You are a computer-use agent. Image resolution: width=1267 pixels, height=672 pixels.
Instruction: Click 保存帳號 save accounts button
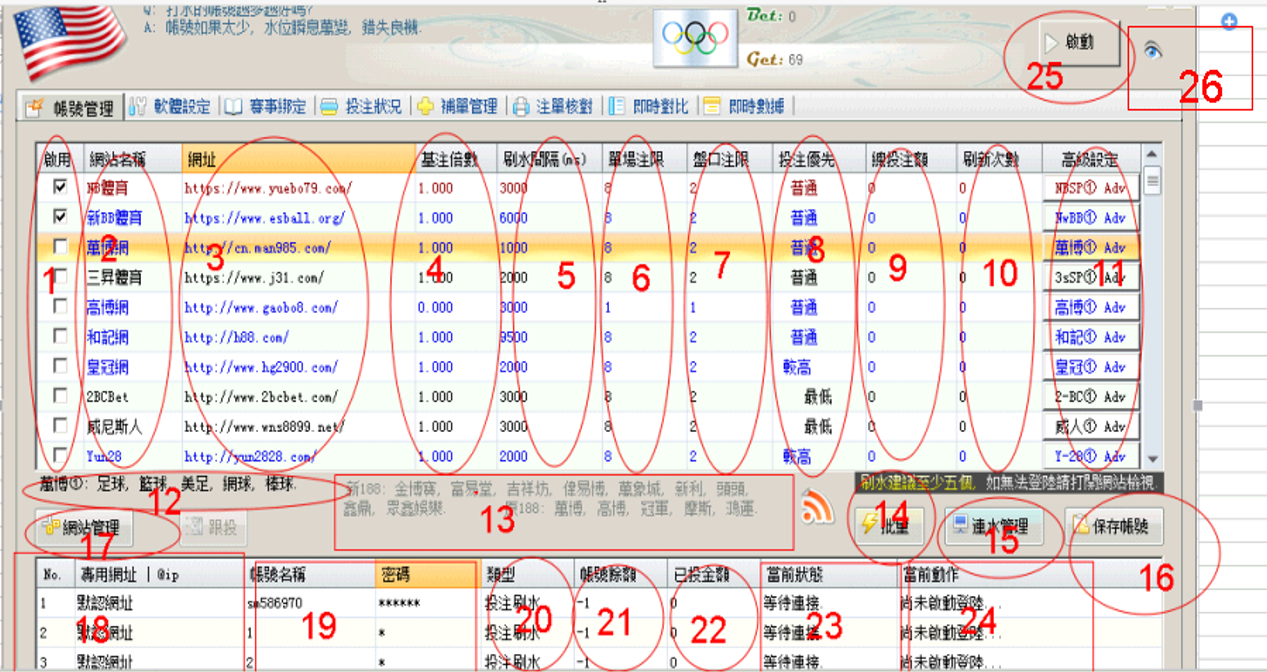coord(1114,525)
